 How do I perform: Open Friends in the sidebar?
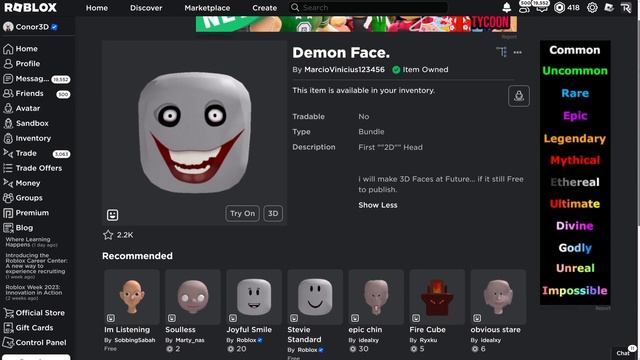(37, 93)
